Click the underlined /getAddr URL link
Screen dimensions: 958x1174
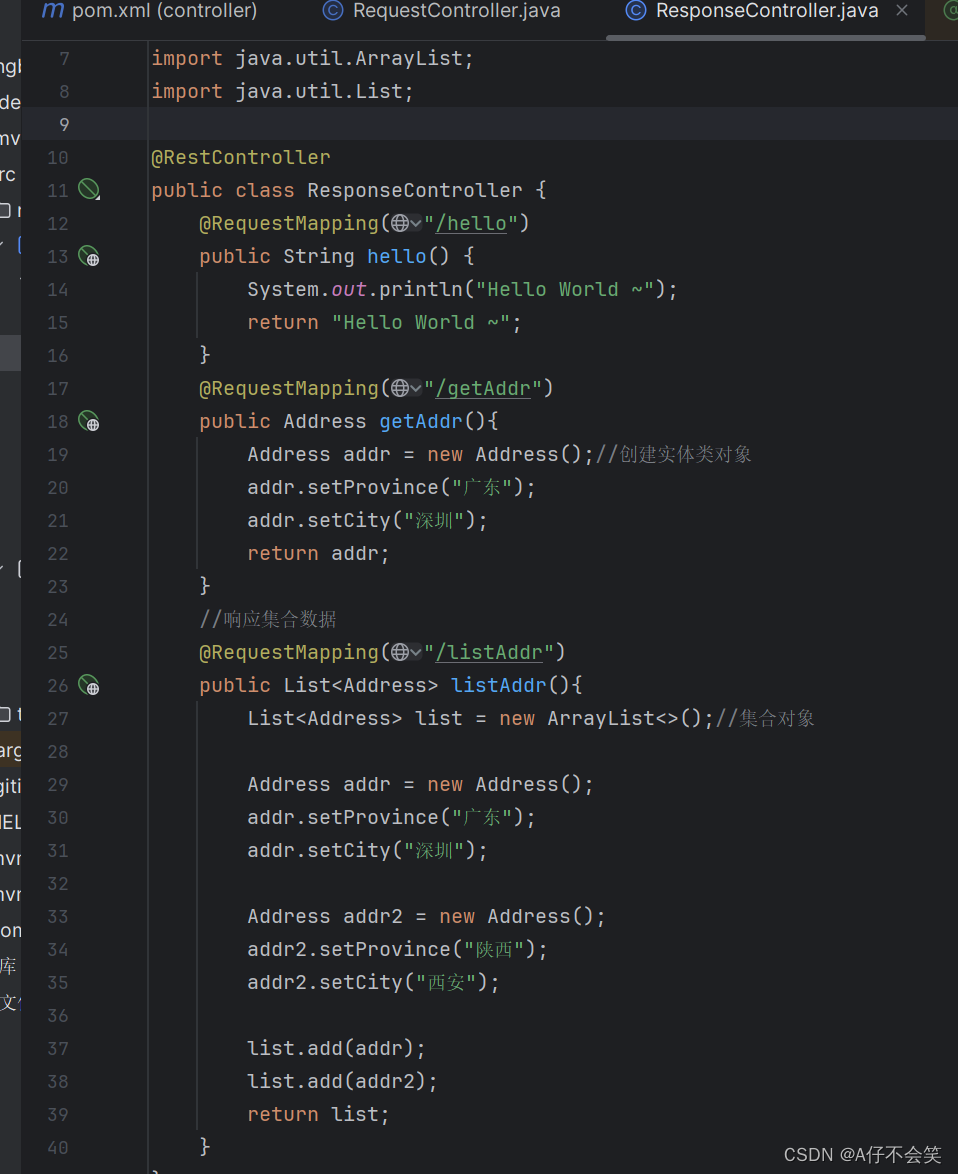(x=484, y=388)
